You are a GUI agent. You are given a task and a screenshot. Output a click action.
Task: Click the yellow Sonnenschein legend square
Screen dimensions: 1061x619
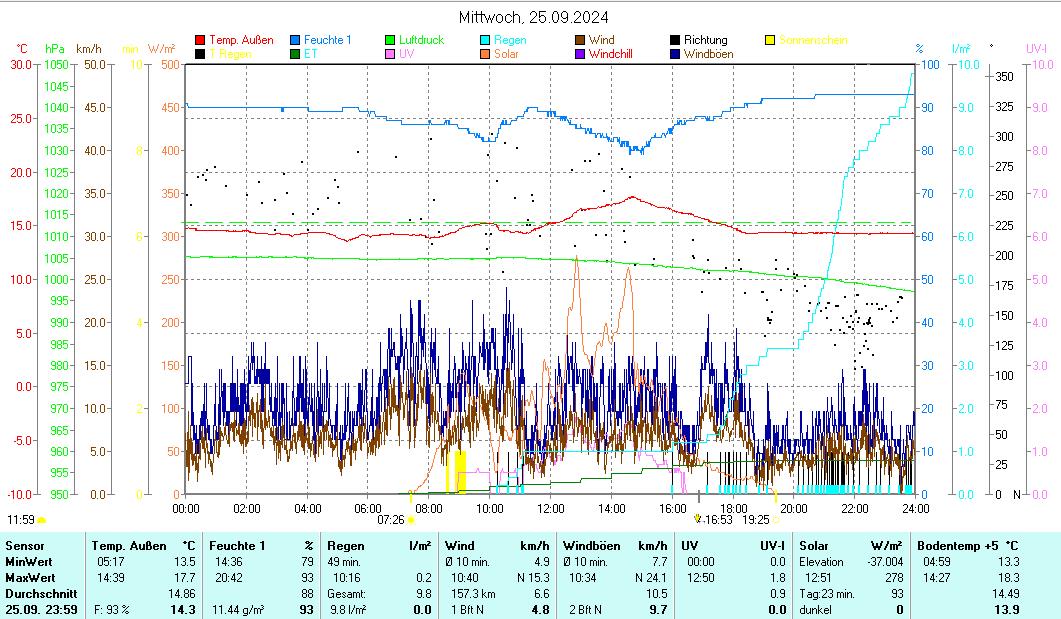click(x=770, y=41)
